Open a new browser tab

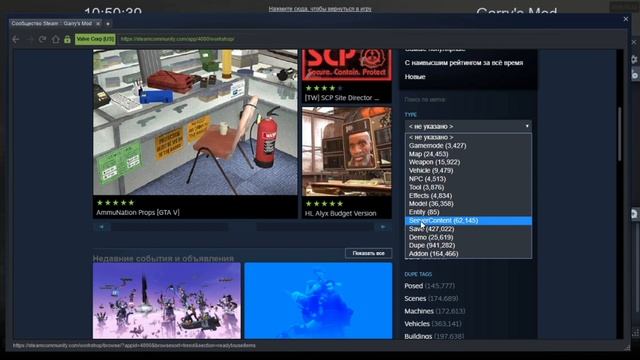click(108, 24)
